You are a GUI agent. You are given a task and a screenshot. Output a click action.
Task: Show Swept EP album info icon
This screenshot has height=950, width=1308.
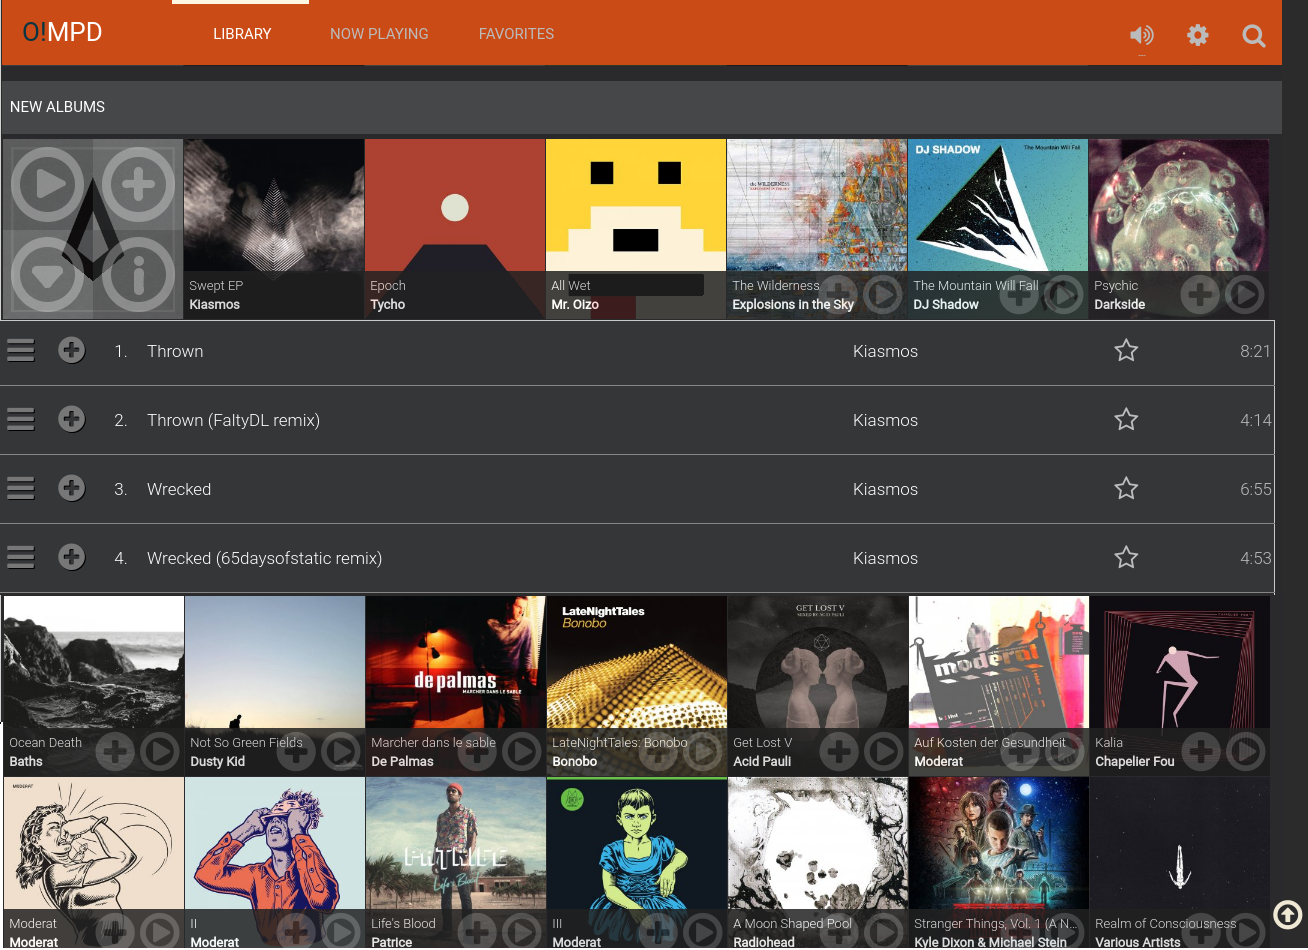point(138,274)
